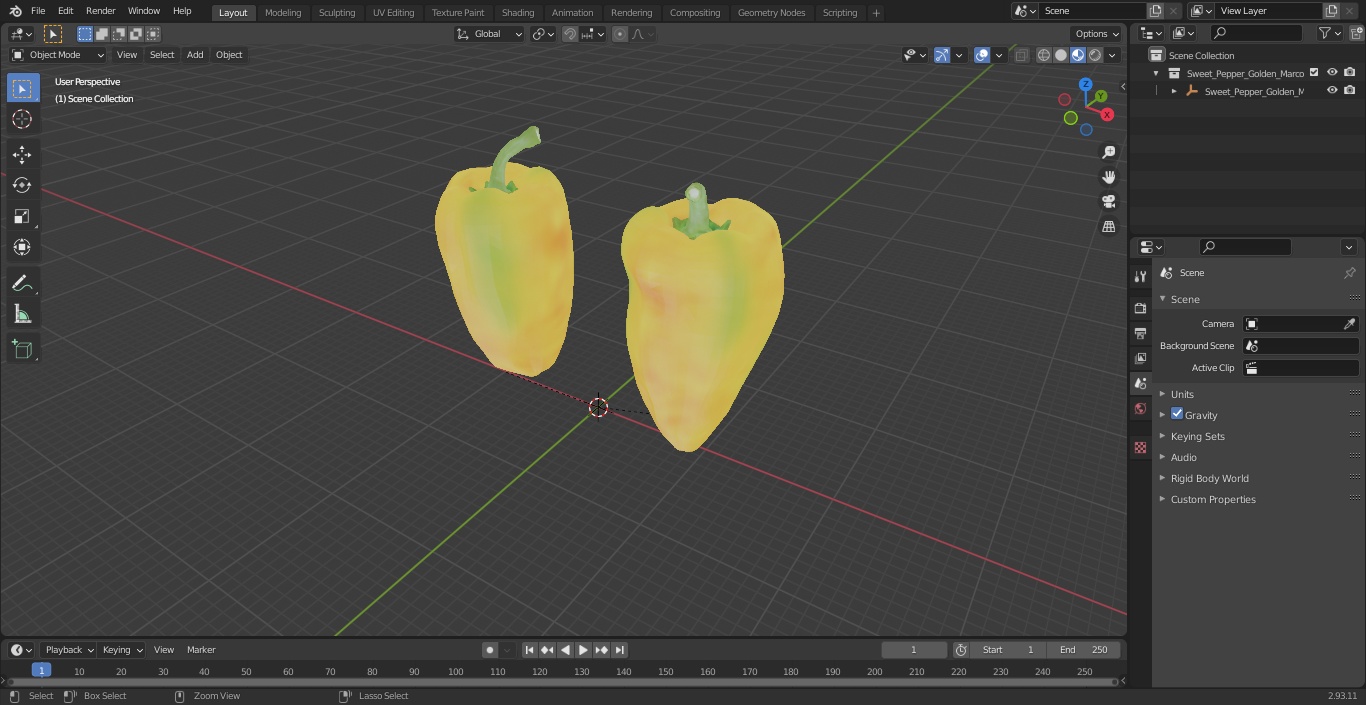Open the shading options dropdown arrow
Image resolution: width=1366 pixels, height=705 pixels.
click(1112, 55)
